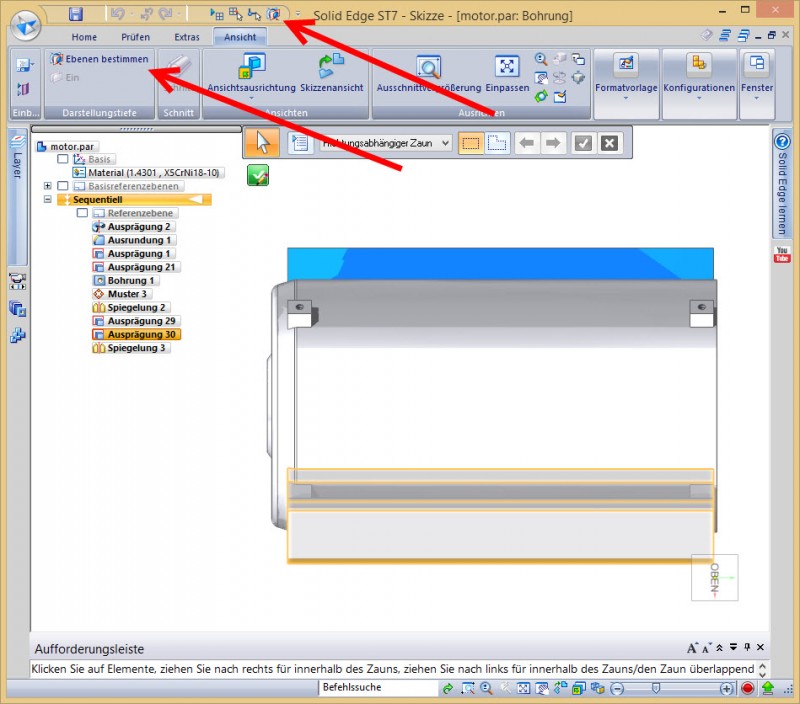Open the Hüllungsabhängiger Zaun dropdown
The image size is (800, 704).
444,143
